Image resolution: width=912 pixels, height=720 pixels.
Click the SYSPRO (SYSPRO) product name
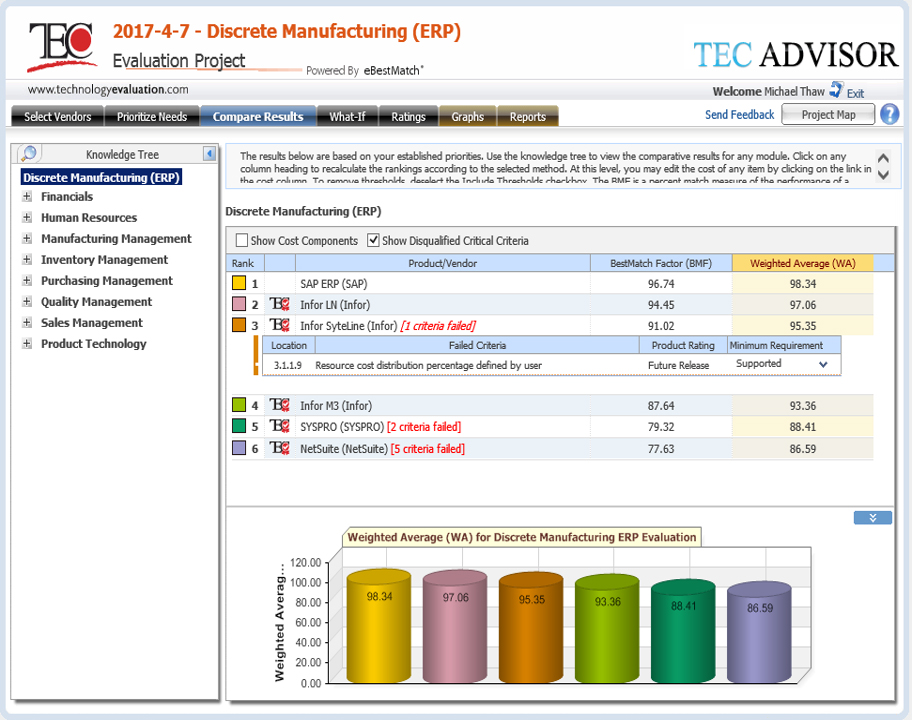[342, 426]
